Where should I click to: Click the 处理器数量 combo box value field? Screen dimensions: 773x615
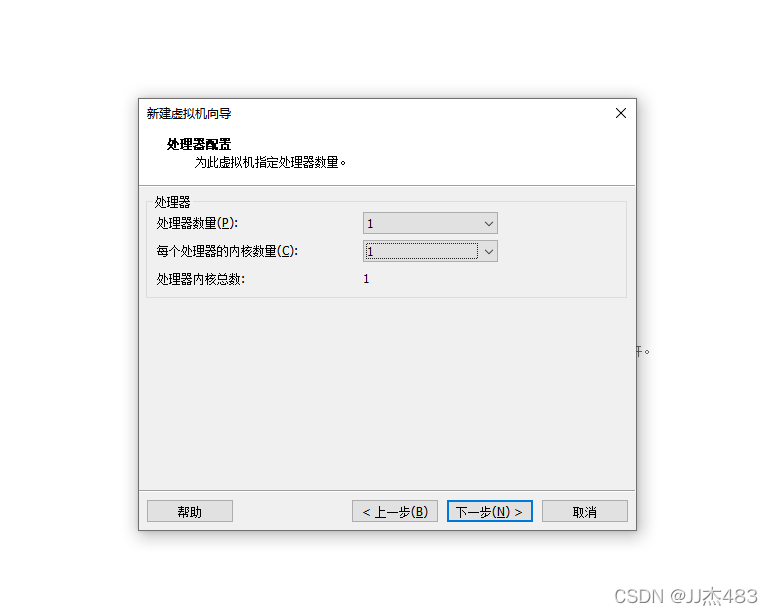point(422,224)
